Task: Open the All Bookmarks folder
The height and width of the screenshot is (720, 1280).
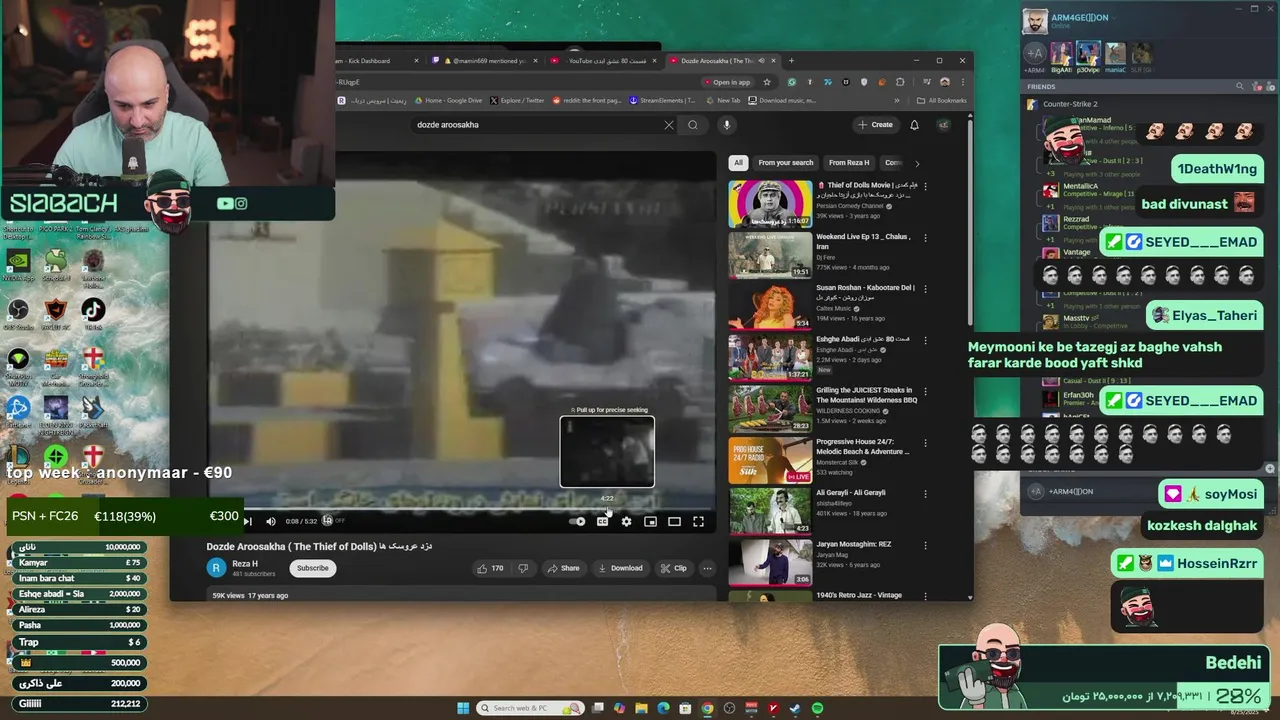Action: [941, 100]
